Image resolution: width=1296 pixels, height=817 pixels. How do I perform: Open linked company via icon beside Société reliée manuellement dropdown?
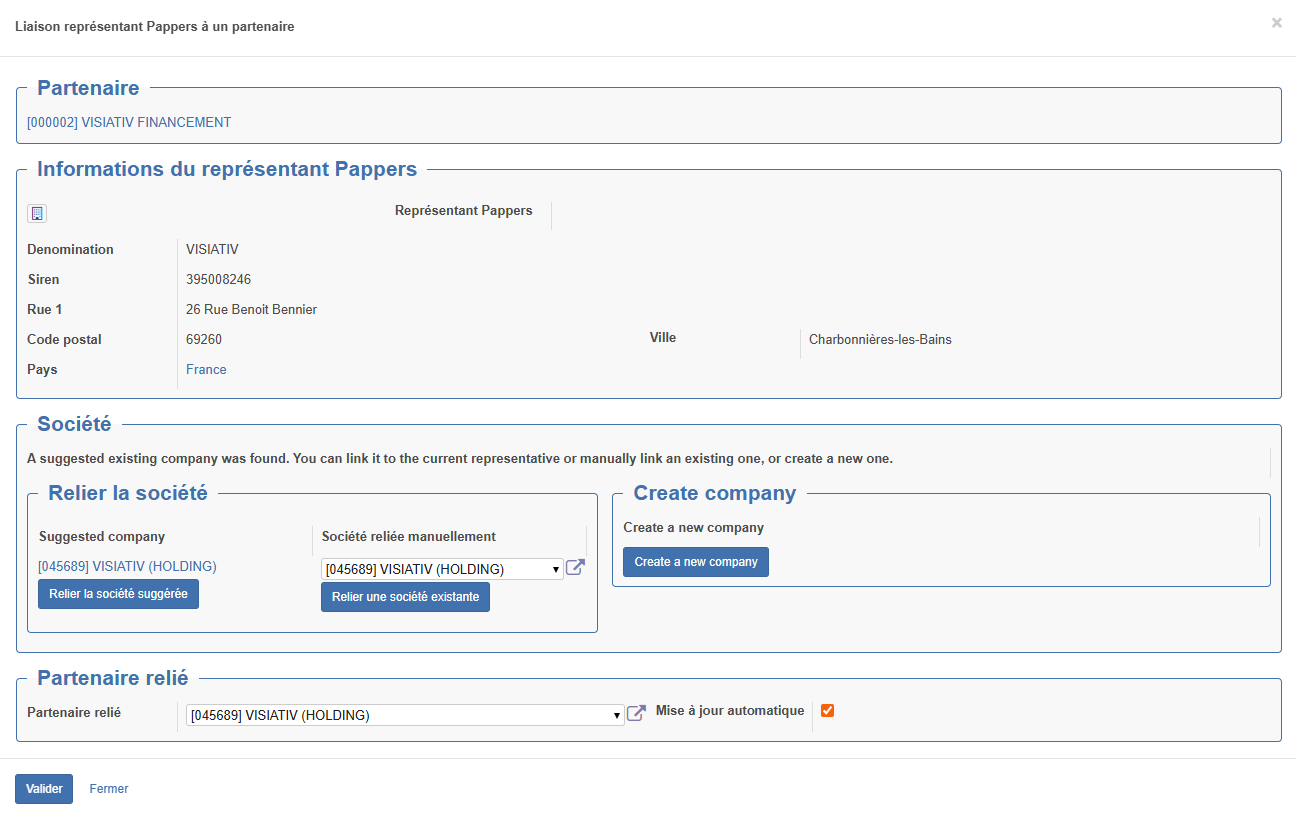575,567
